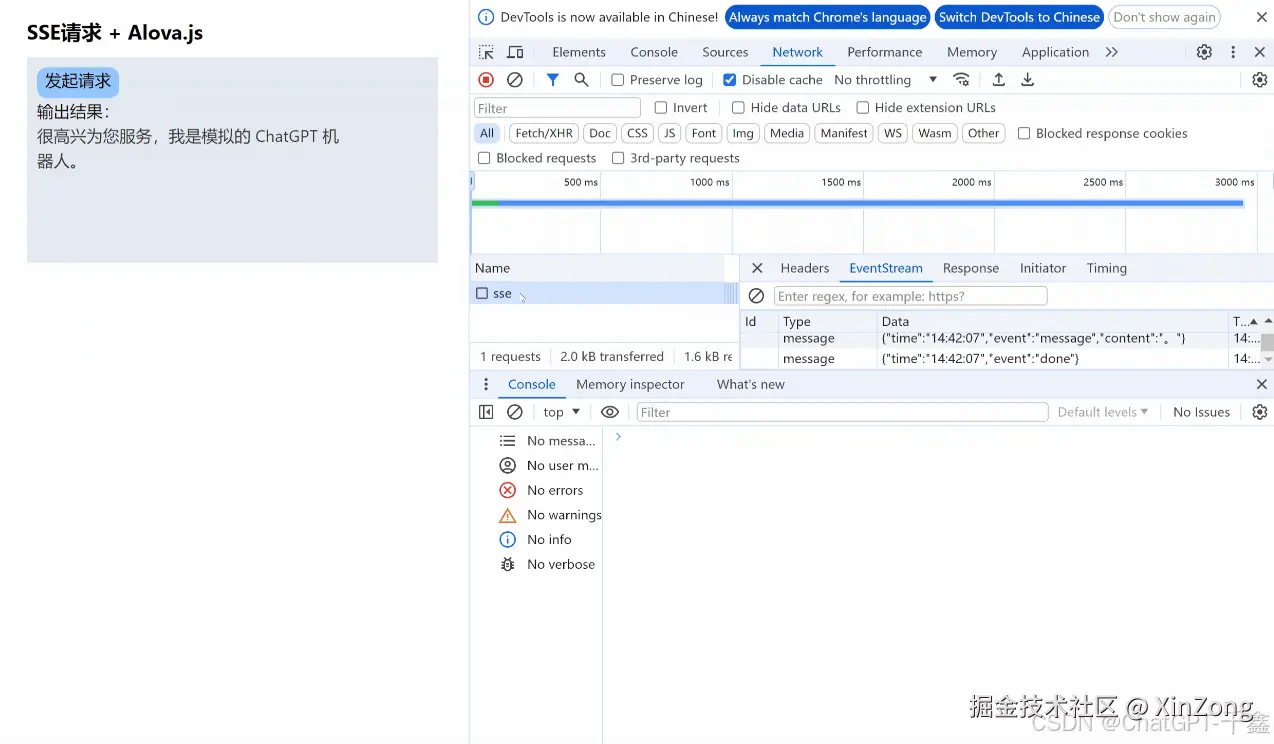This screenshot has width=1274, height=744.
Task: Clear the network log
Action: [515, 80]
